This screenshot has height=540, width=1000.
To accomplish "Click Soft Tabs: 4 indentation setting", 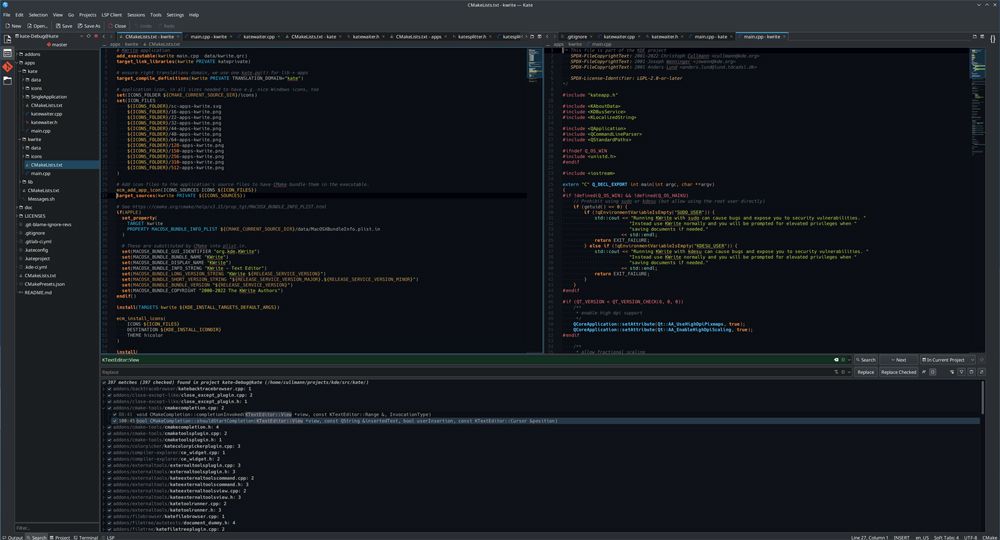I will [x=946, y=537].
